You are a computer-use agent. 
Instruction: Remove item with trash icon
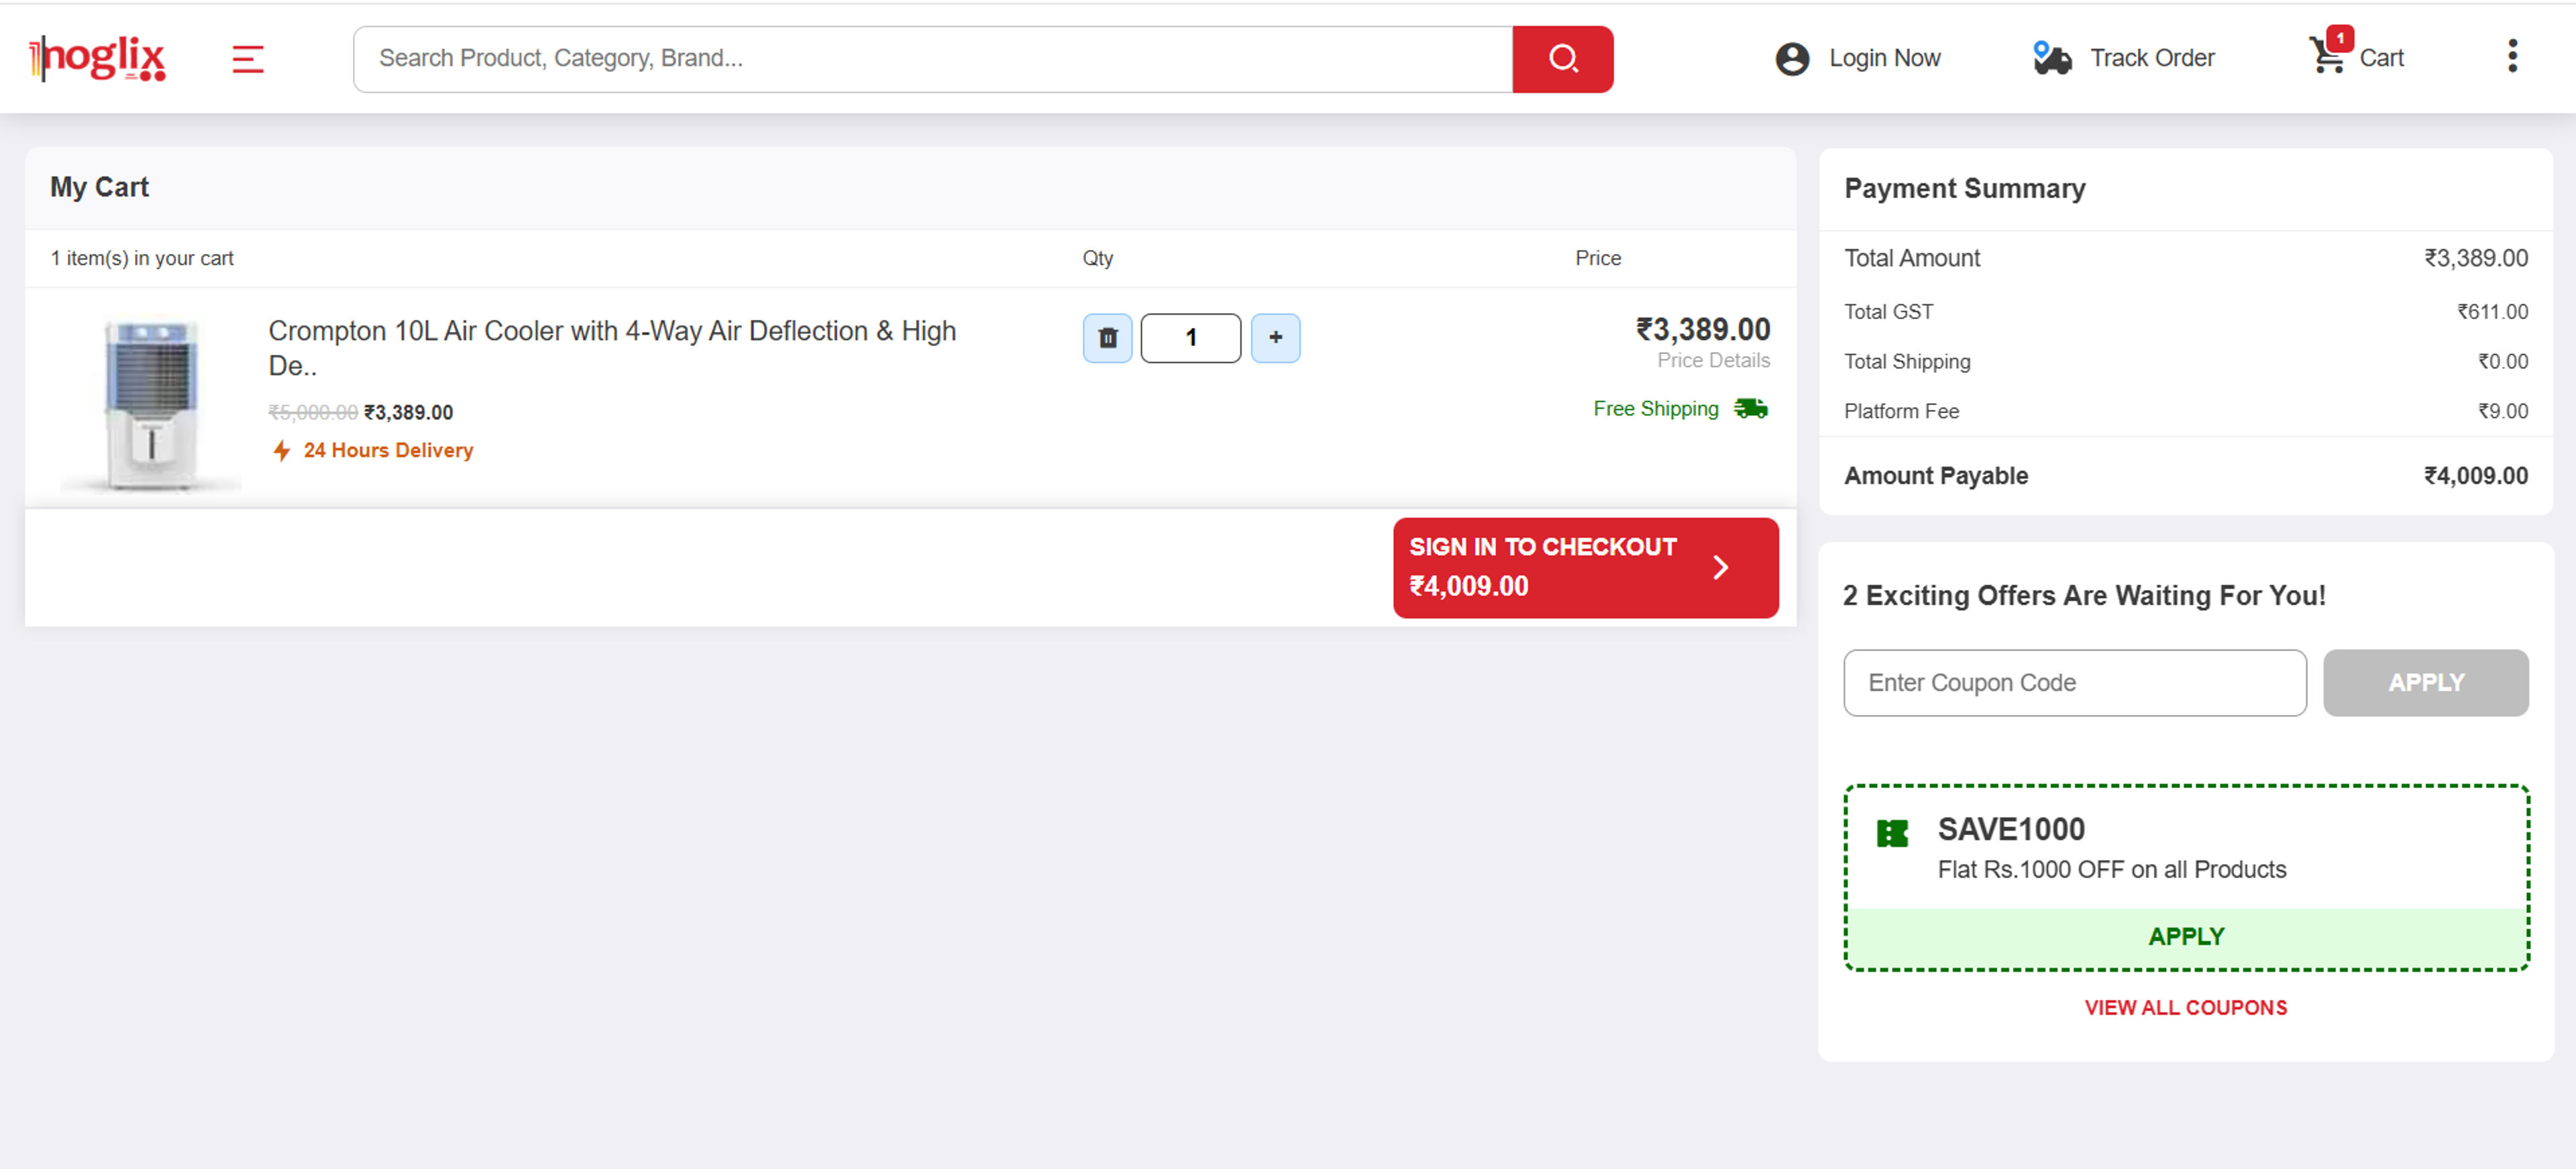(1107, 338)
